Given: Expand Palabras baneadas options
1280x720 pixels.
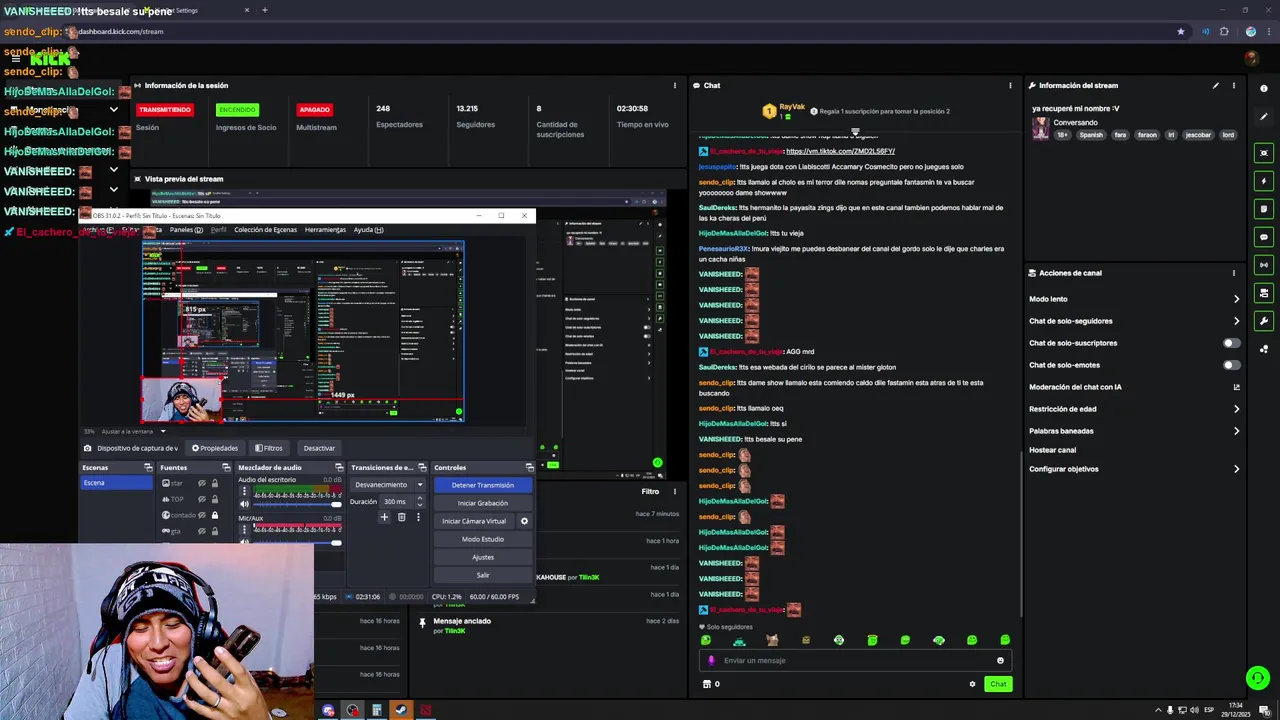Looking at the screenshot, I should 1236,431.
